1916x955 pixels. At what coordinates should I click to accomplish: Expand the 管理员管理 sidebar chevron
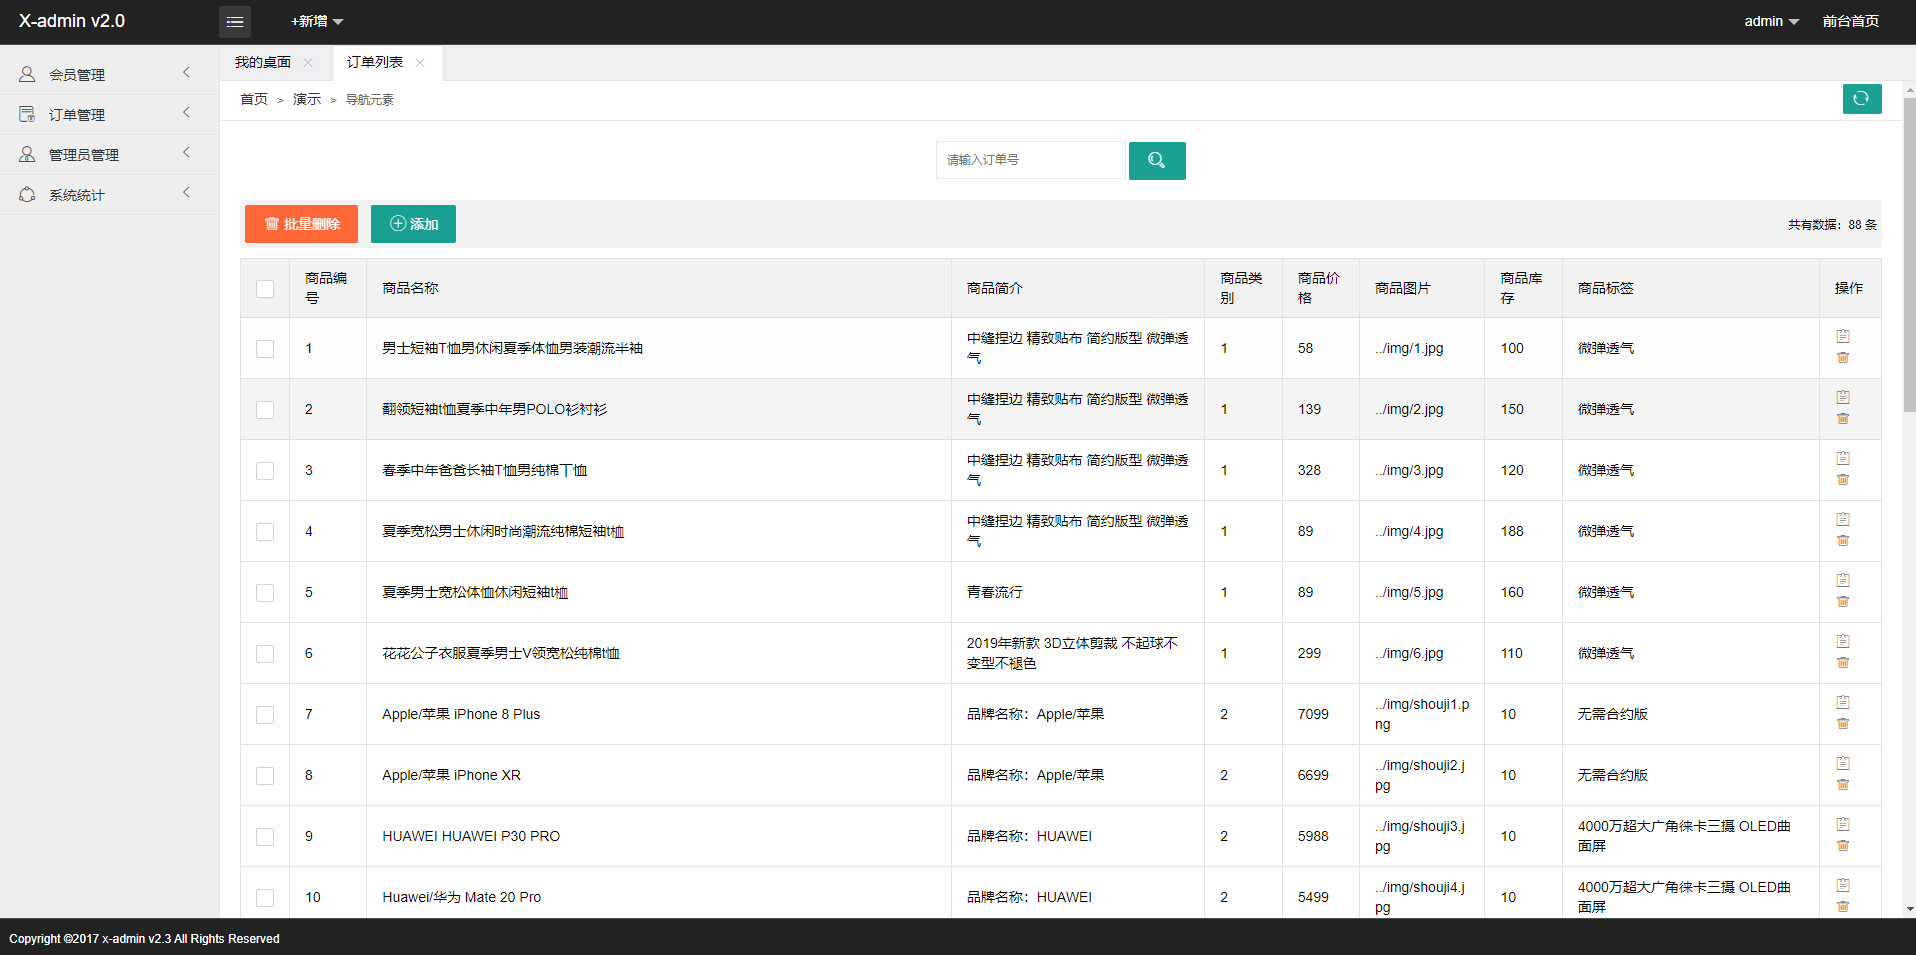point(187,152)
